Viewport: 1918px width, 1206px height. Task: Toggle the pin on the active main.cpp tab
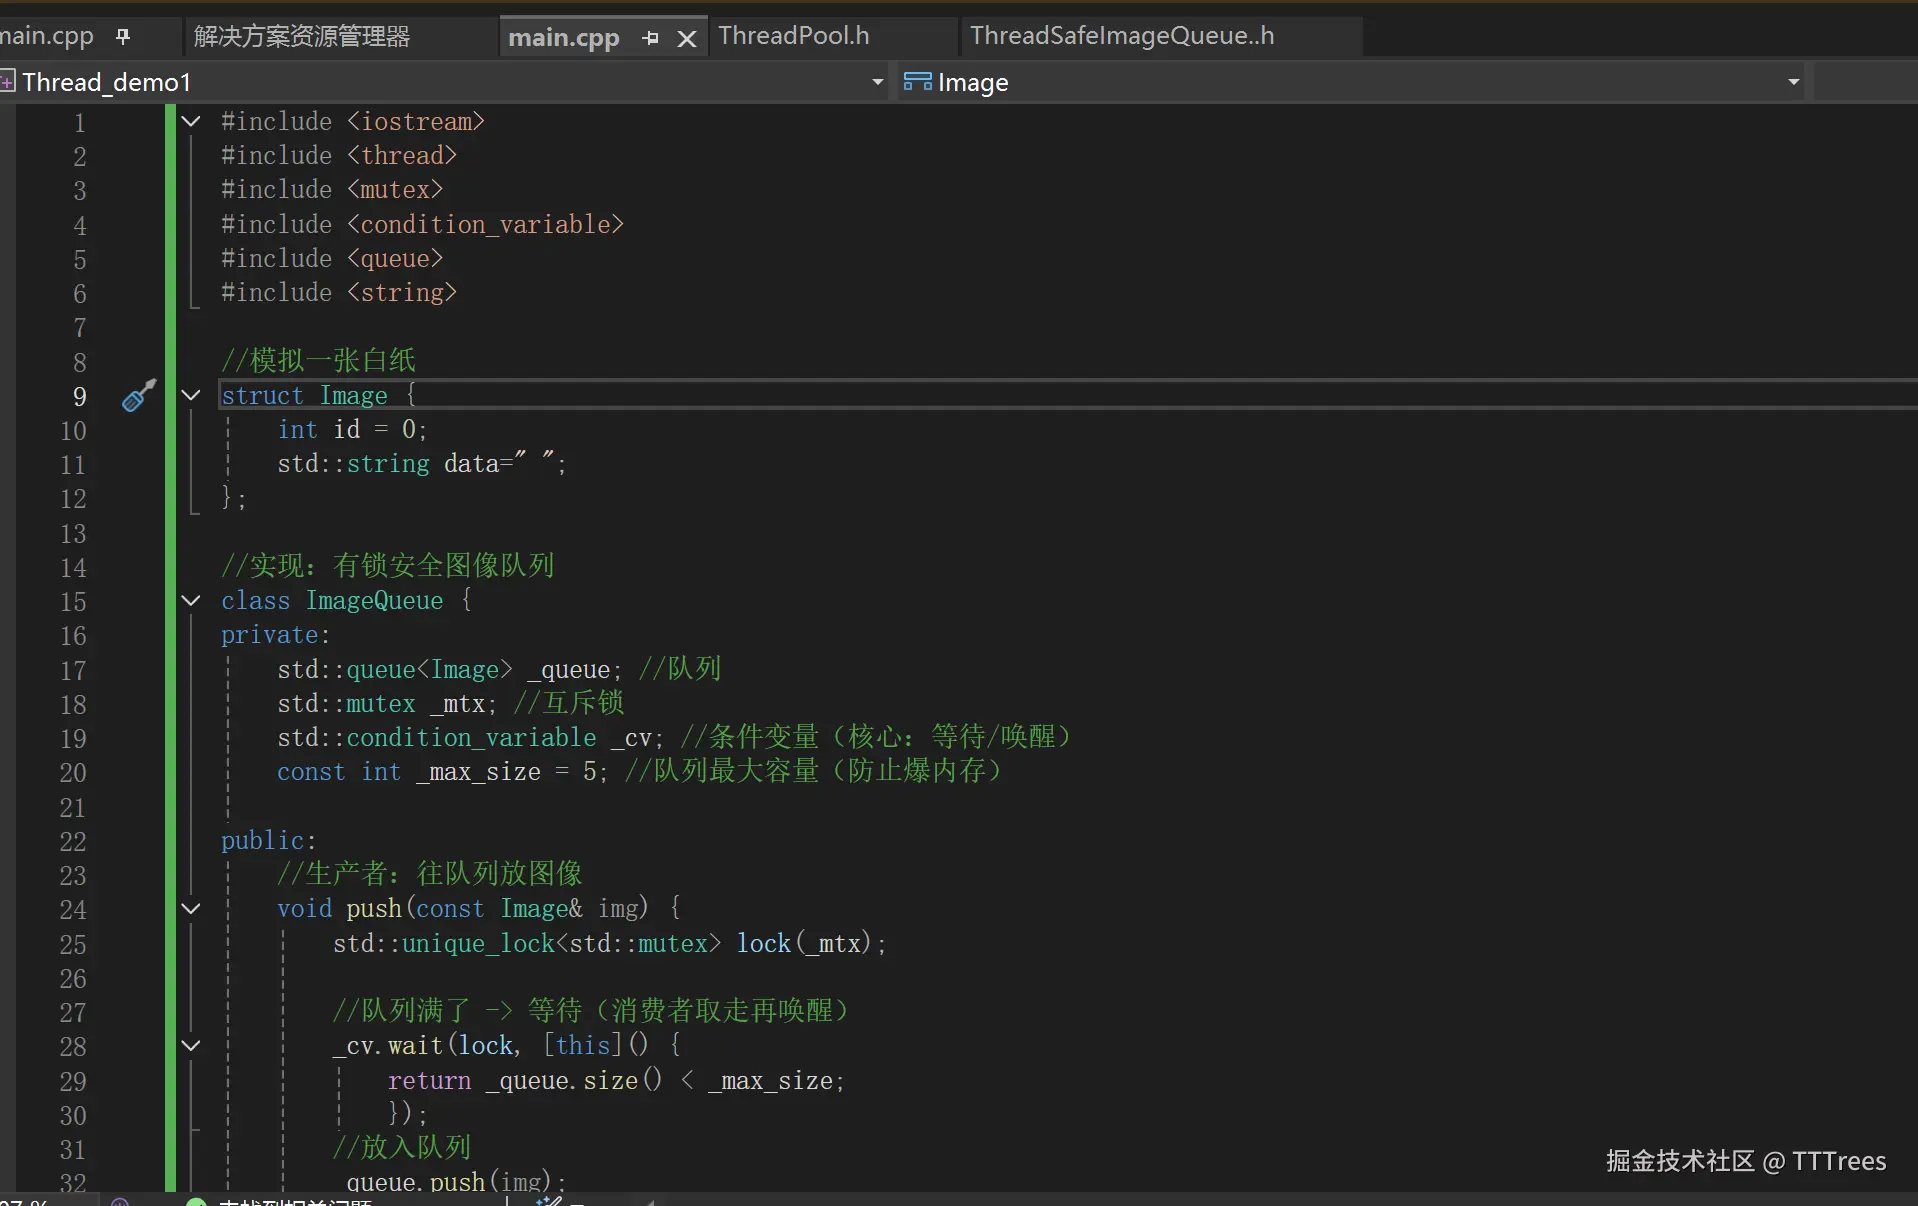[651, 38]
